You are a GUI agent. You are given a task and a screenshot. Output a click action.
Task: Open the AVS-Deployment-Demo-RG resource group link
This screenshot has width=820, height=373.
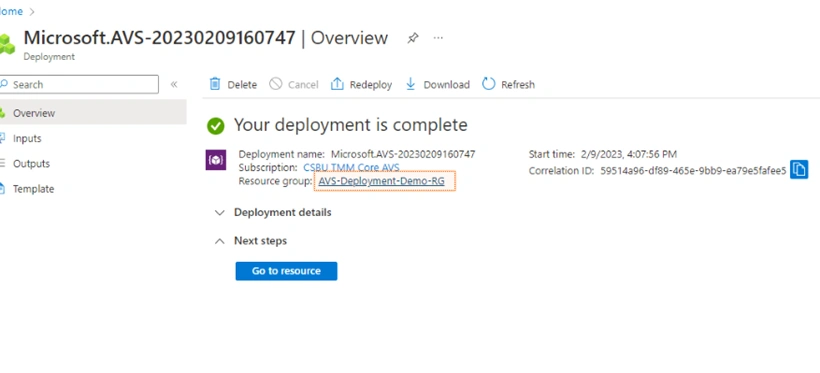tap(382, 181)
